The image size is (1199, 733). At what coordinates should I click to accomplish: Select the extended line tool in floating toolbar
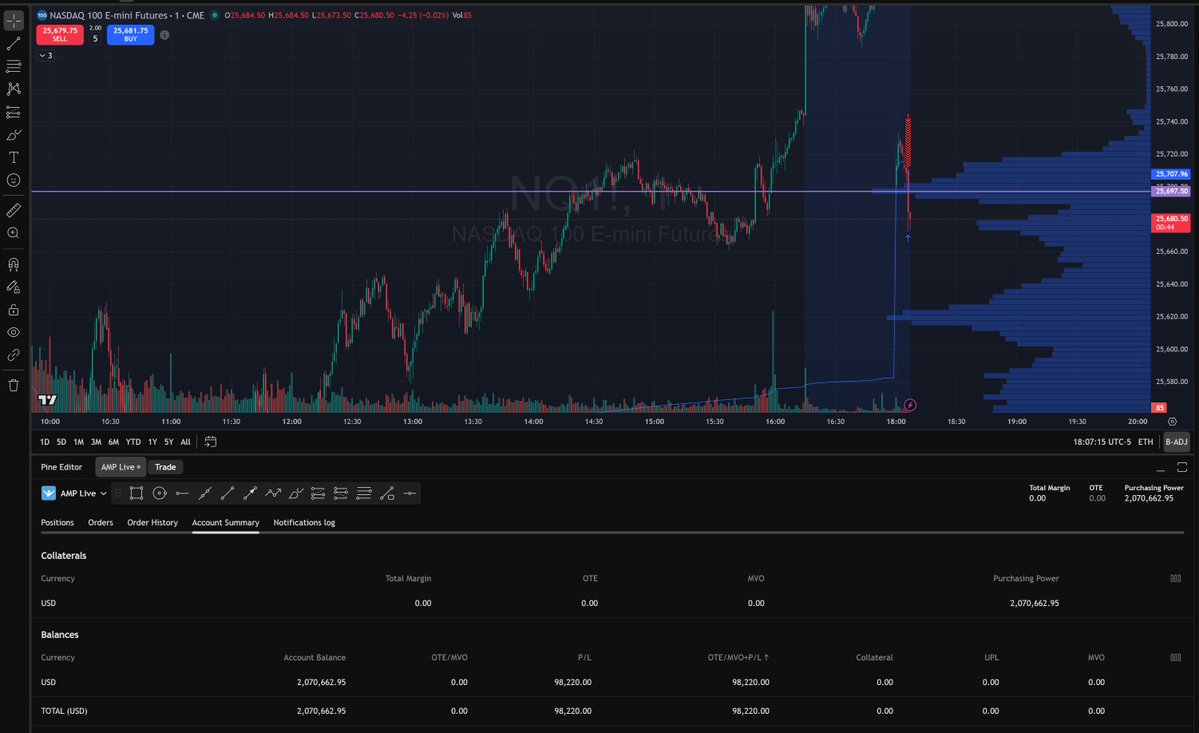[205, 494]
